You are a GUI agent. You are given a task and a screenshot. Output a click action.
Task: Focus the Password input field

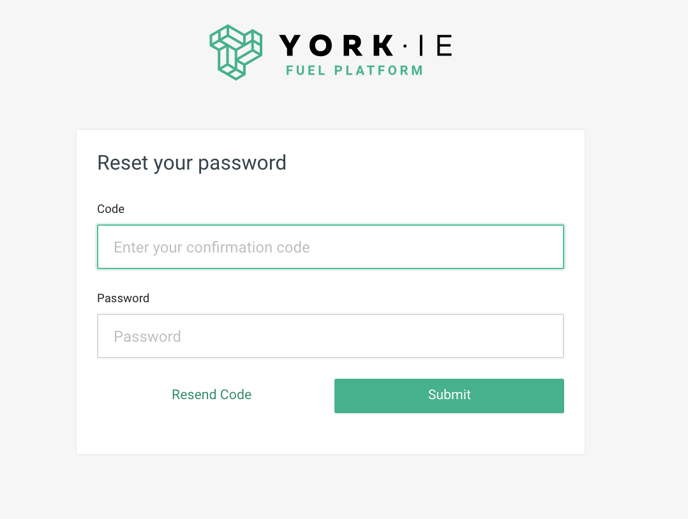pos(330,336)
